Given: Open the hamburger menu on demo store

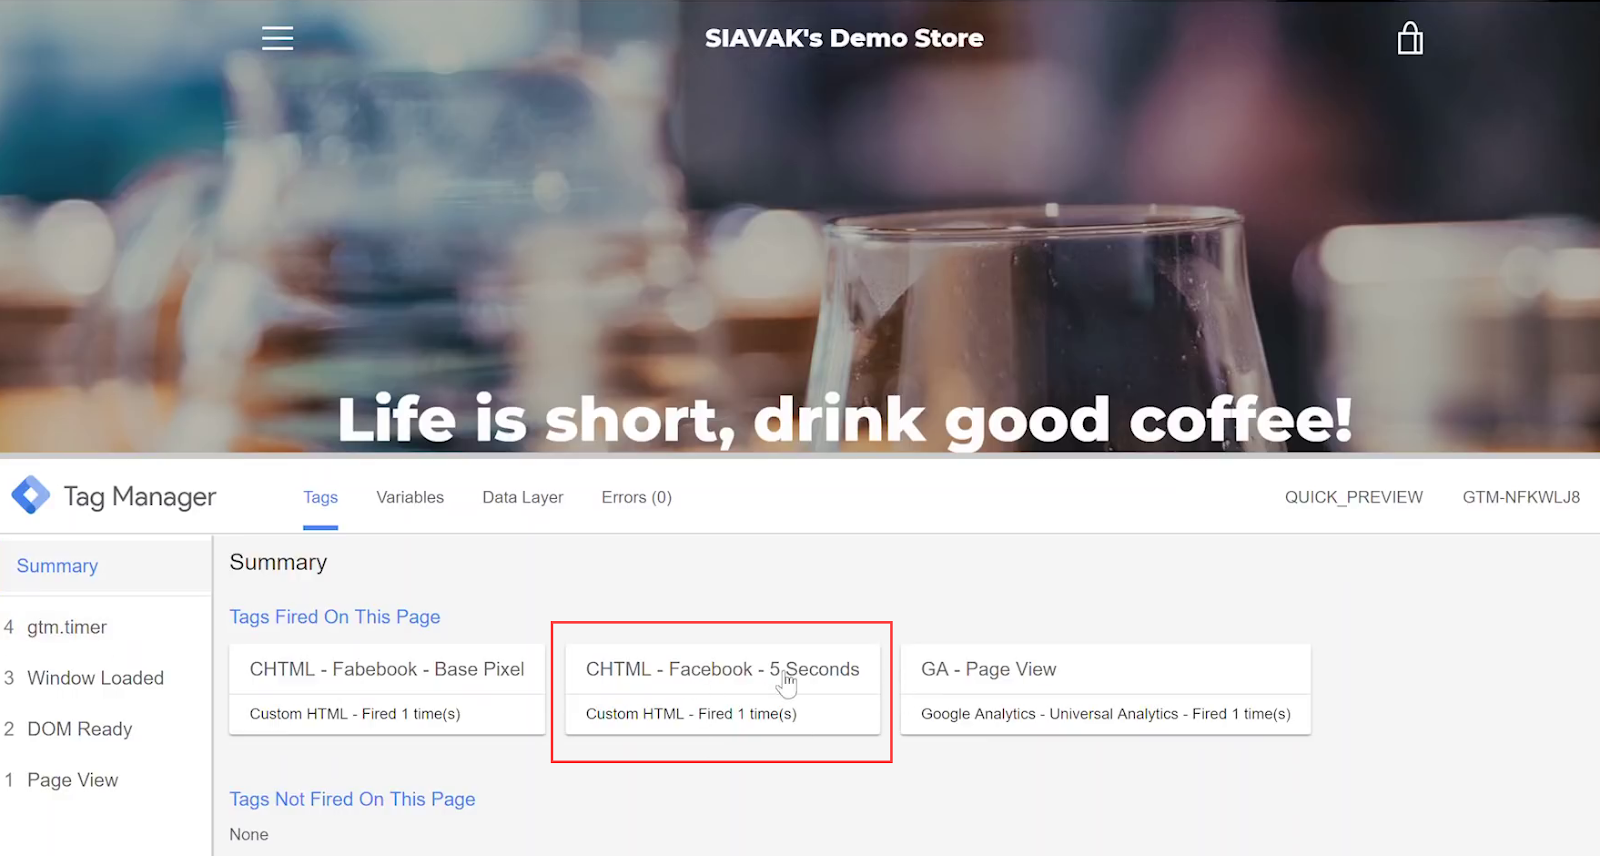Looking at the screenshot, I should tap(277, 38).
